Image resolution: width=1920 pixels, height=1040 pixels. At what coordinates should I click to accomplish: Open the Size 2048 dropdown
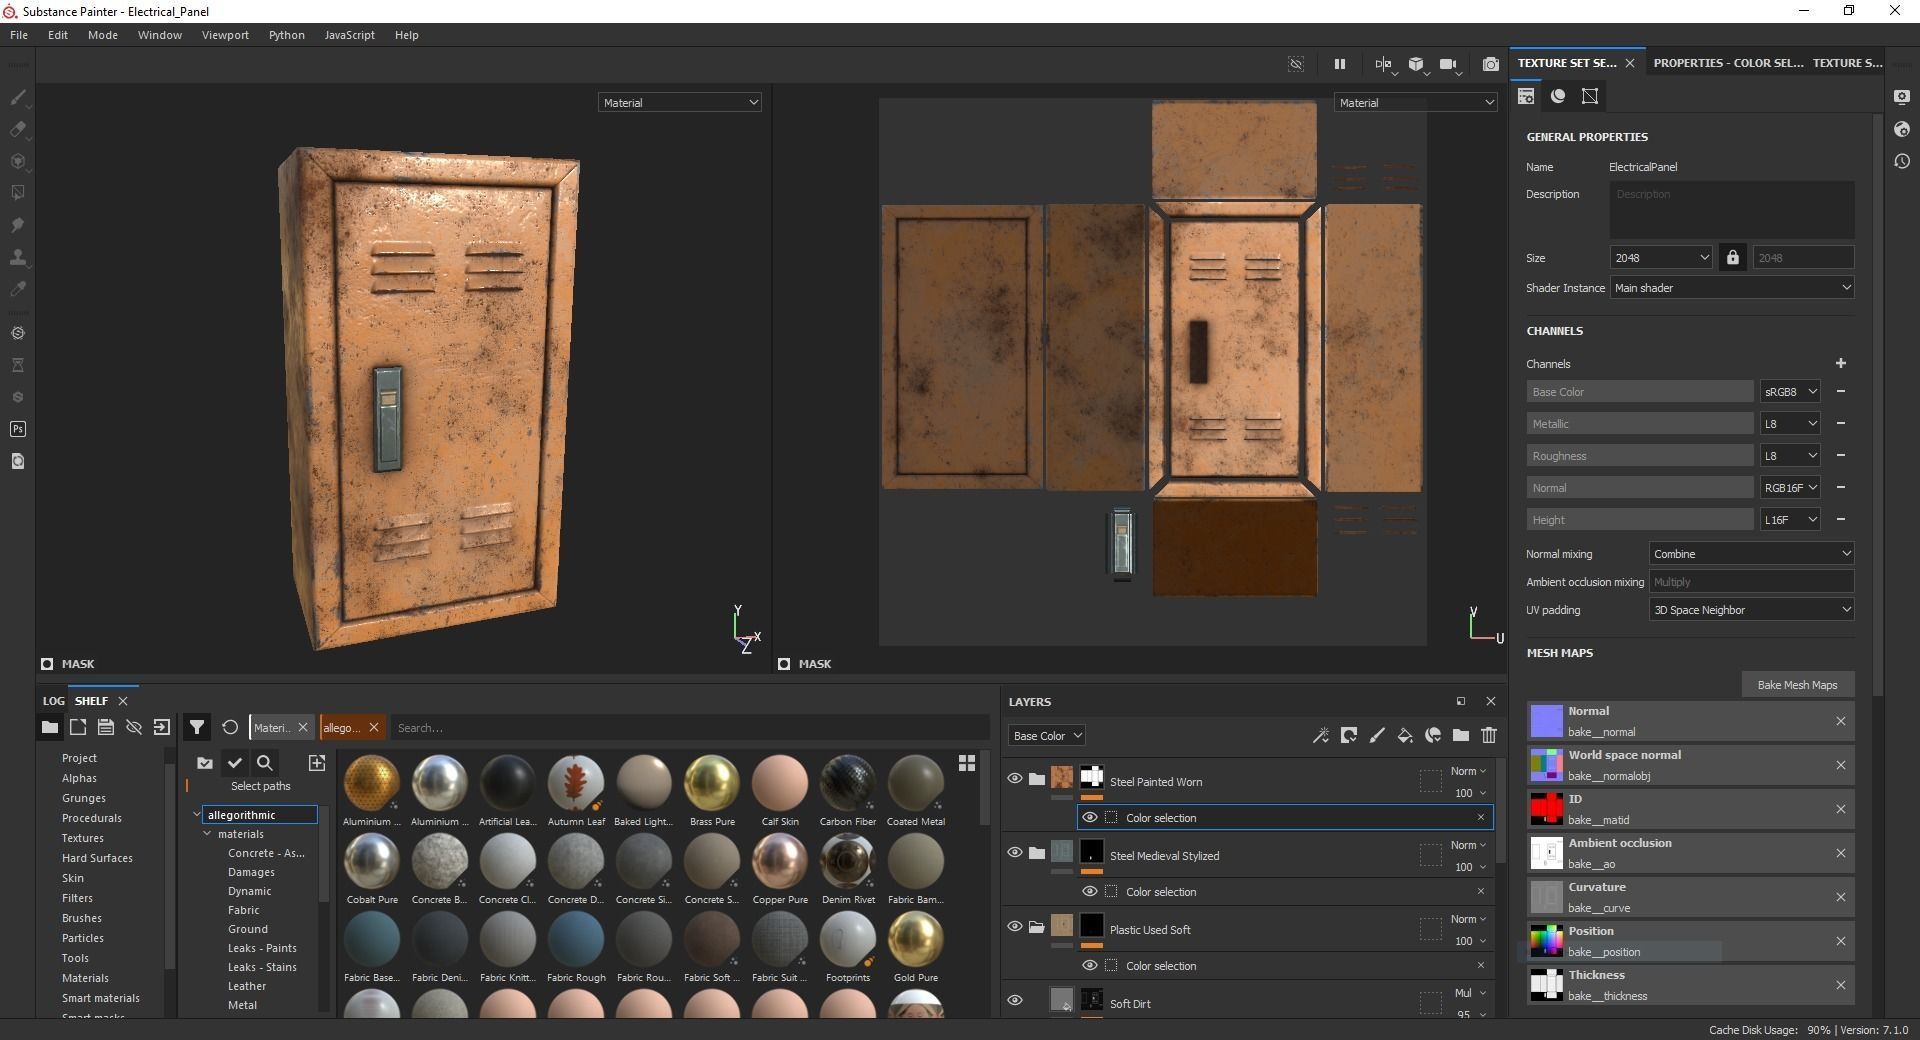pos(1661,258)
